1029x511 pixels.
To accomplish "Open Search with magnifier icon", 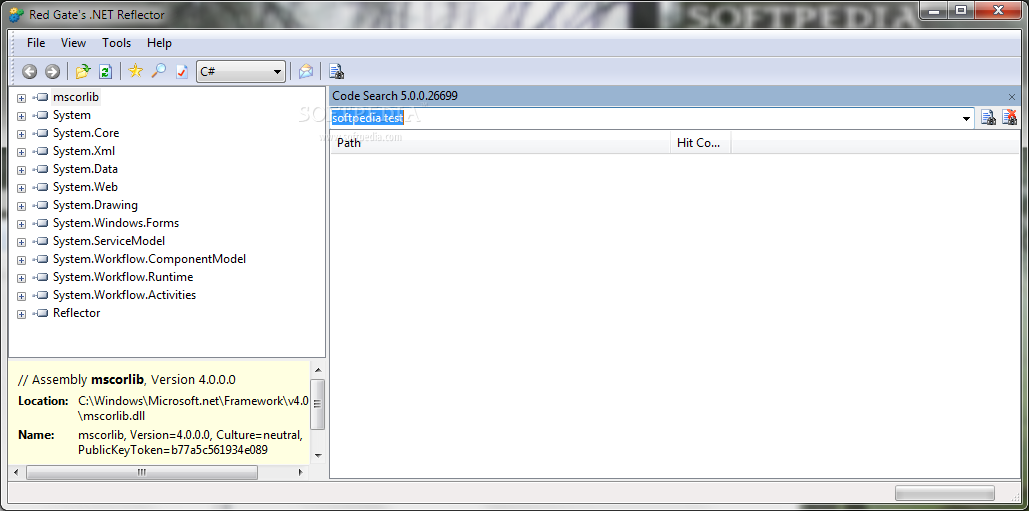I will (158, 71).
